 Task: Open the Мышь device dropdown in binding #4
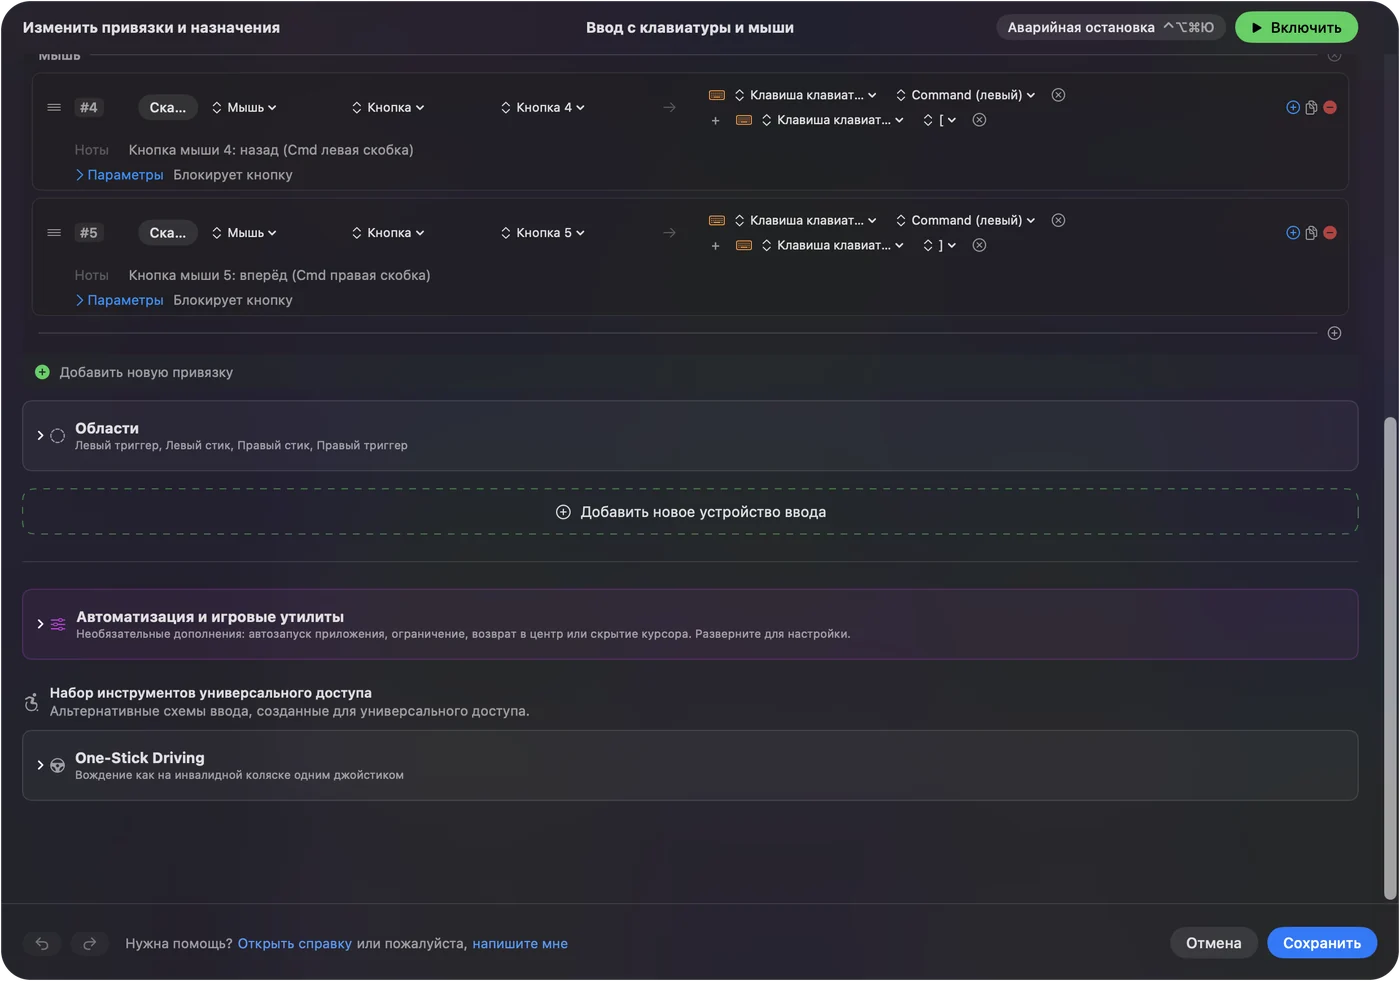tap(244, 107)
